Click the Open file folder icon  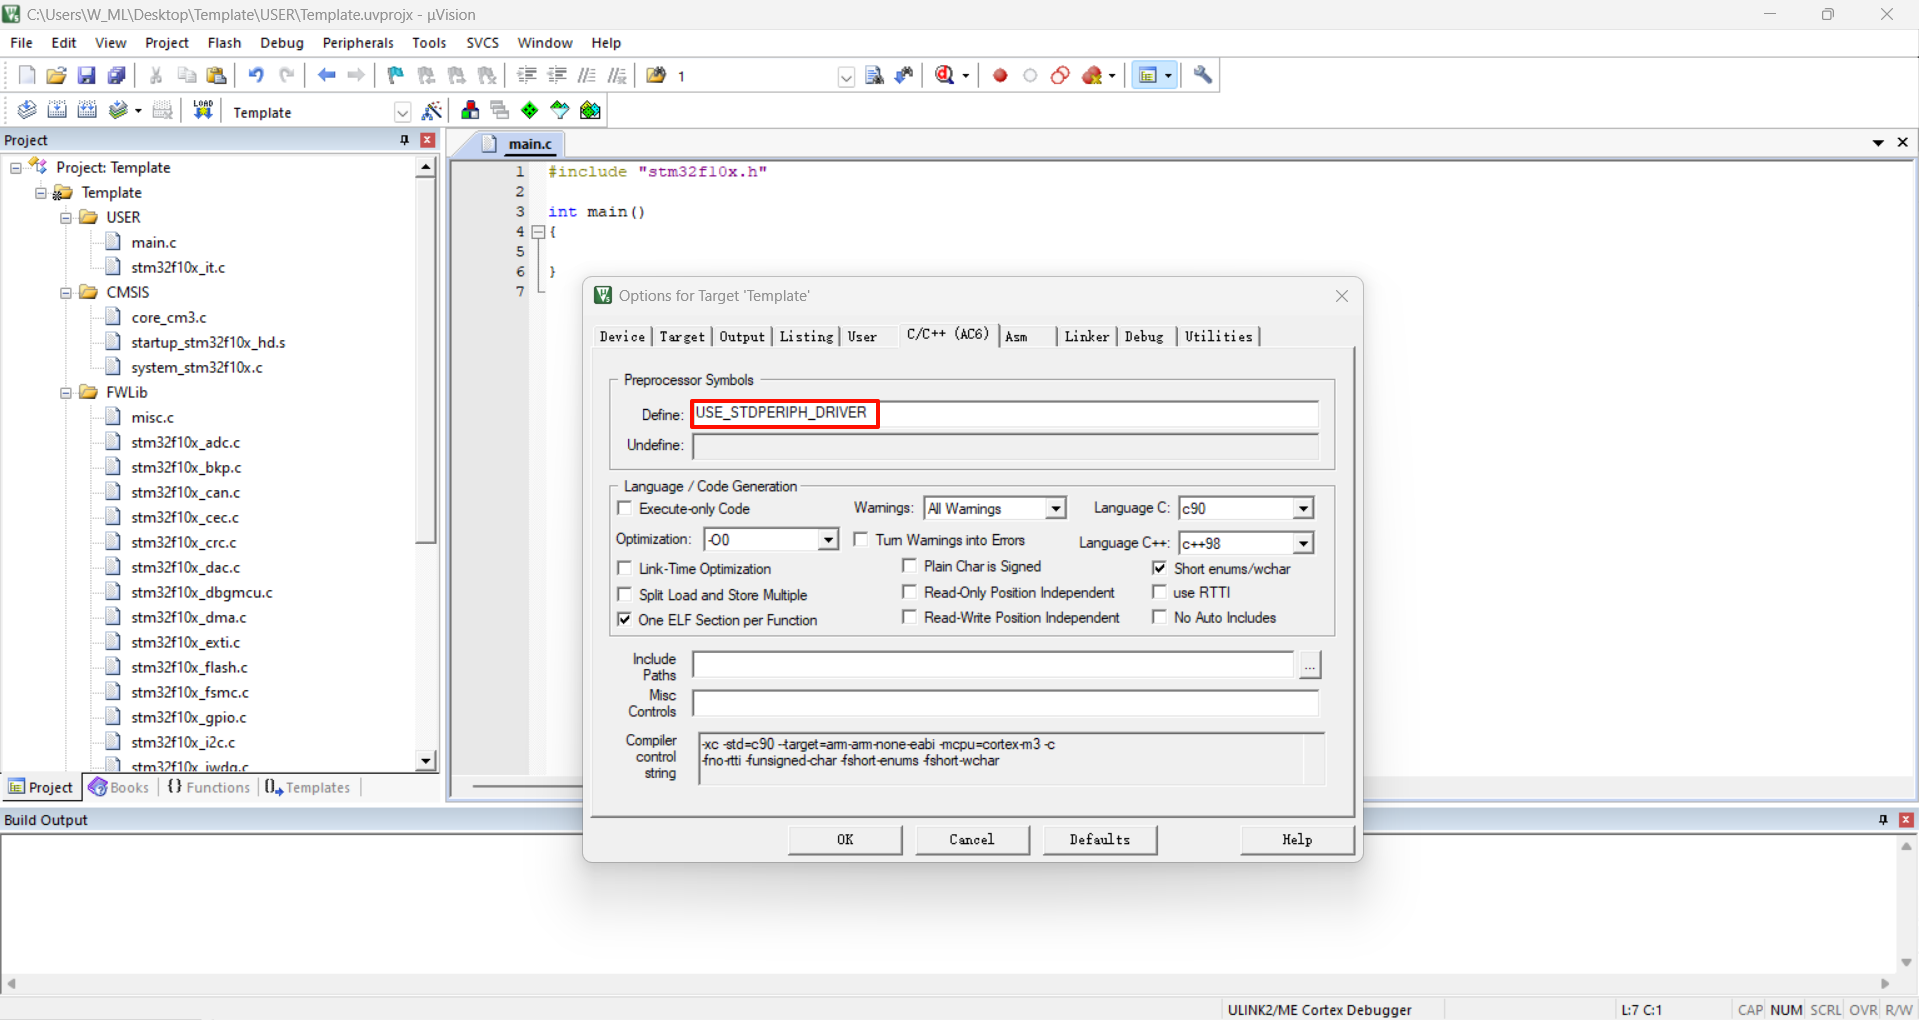(x=57, y=75)
